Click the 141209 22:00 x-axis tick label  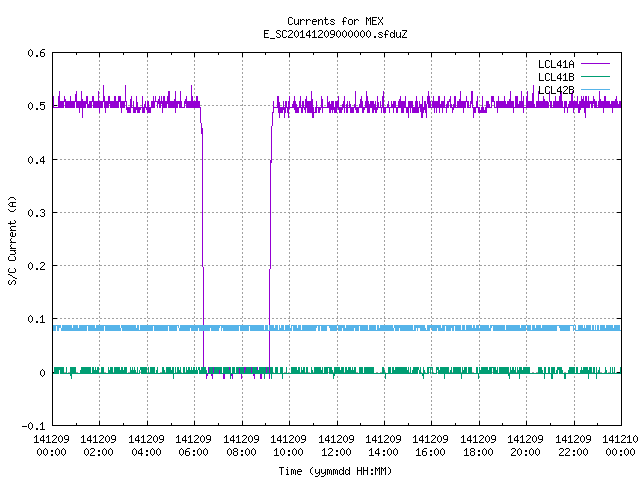[x=573, y=445]
